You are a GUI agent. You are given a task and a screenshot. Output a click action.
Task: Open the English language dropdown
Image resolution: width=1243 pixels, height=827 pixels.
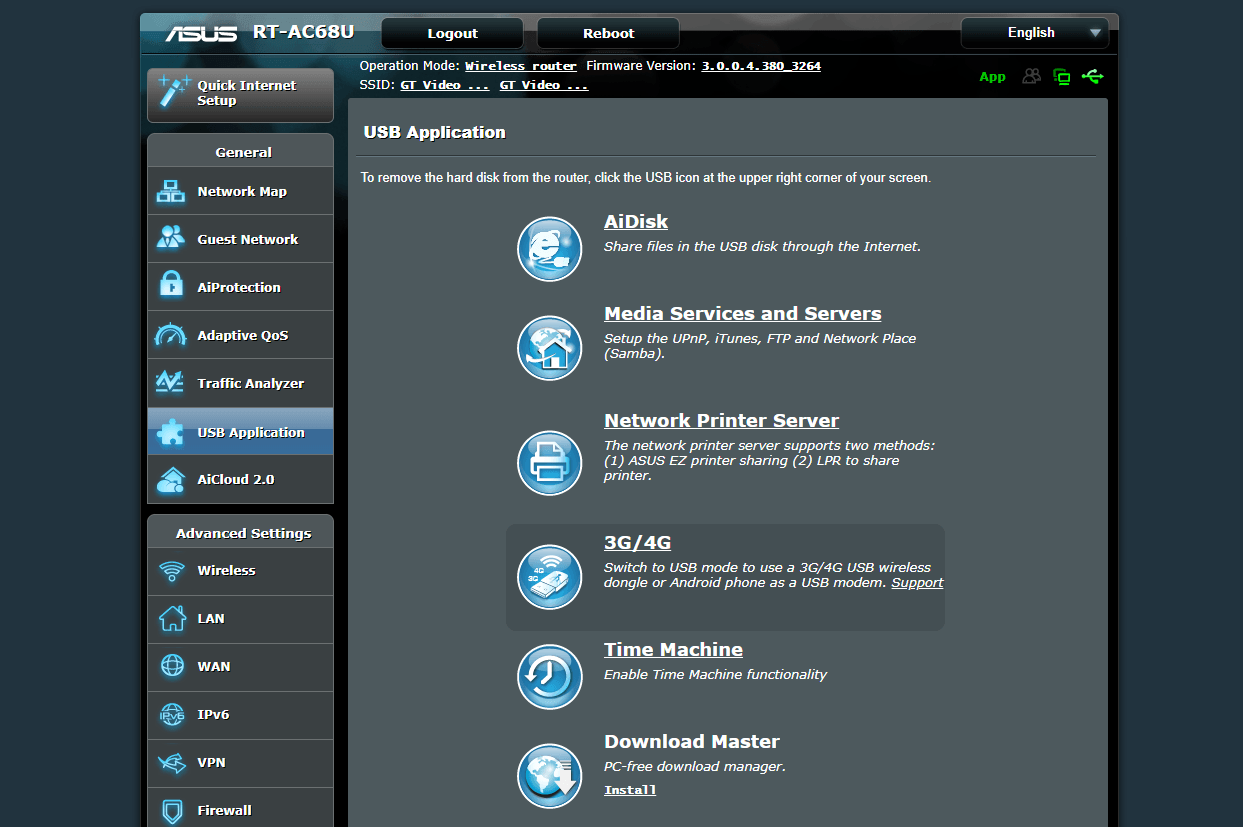pos(1034,33)
